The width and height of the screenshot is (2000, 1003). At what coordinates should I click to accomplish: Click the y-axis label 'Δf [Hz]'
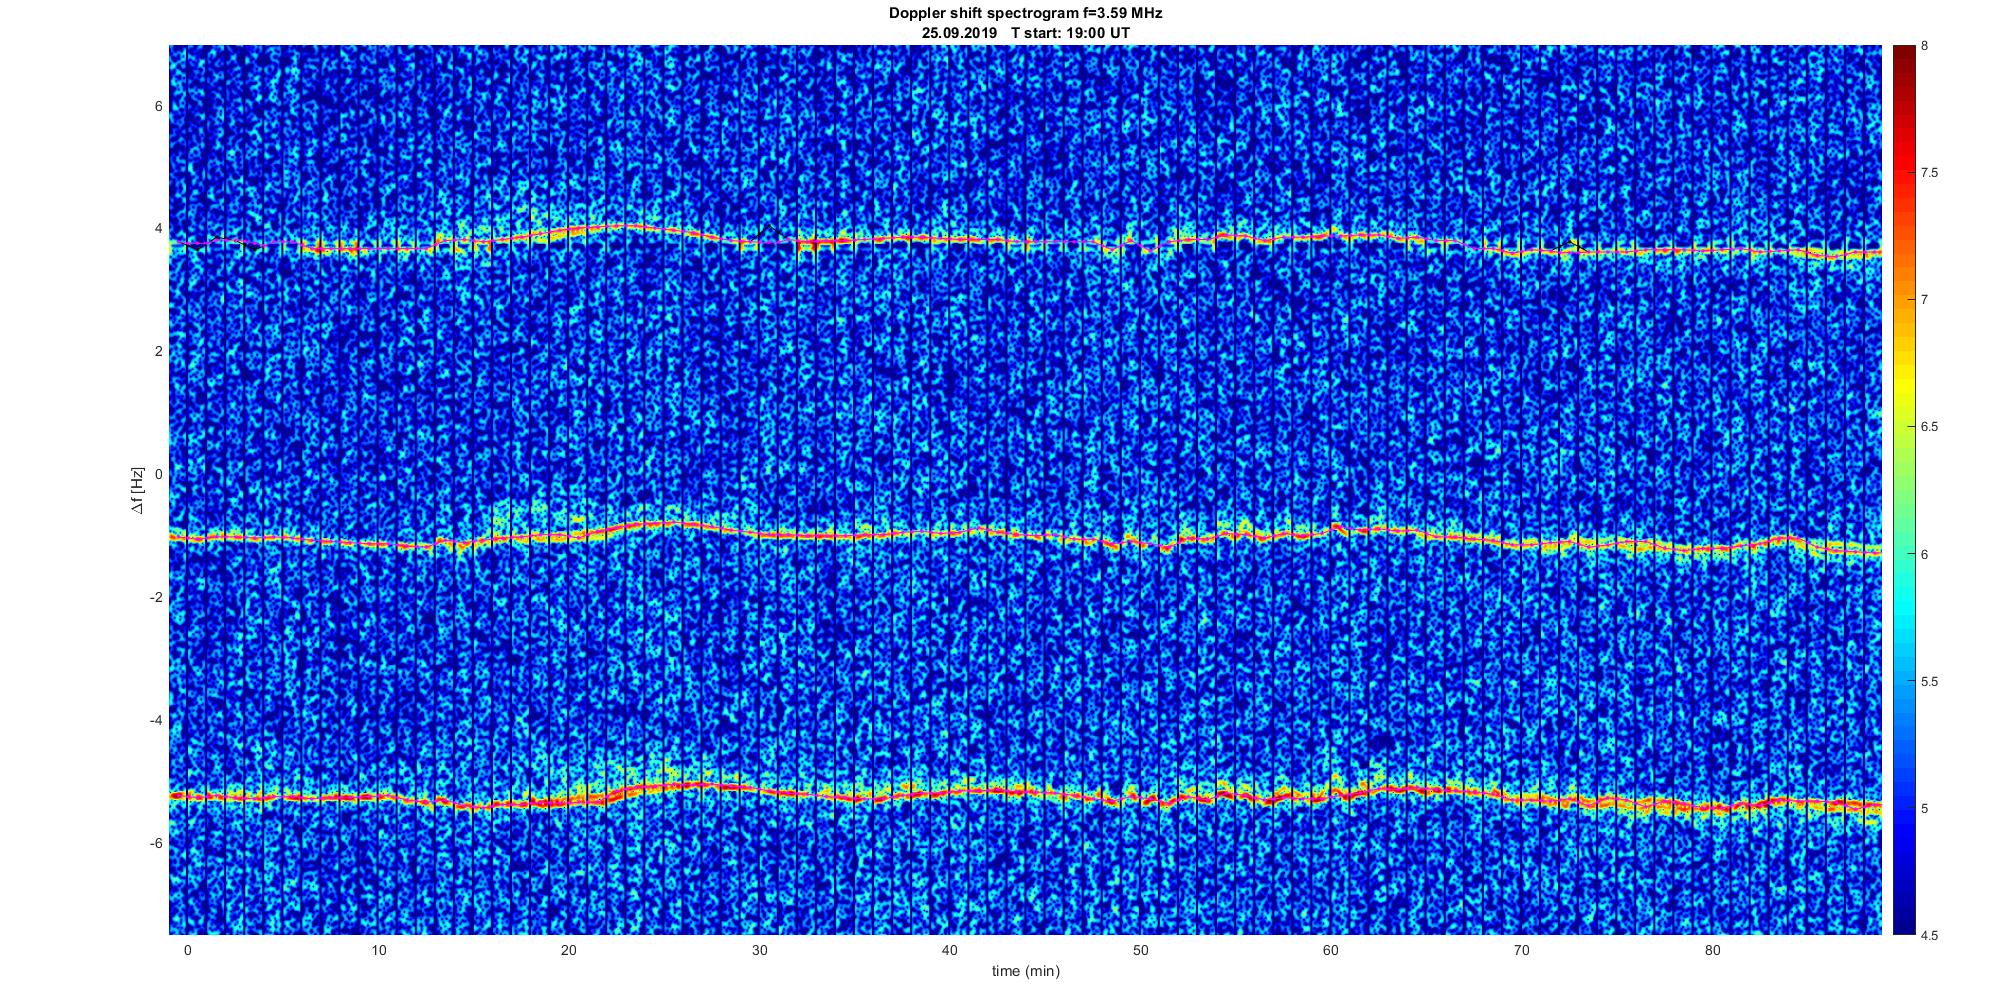click(137, 490)
